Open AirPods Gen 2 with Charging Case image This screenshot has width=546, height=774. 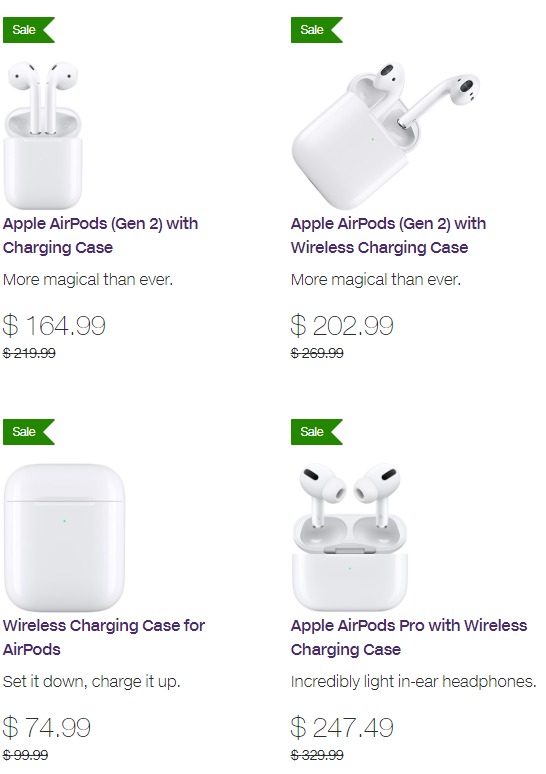[42, 135]
